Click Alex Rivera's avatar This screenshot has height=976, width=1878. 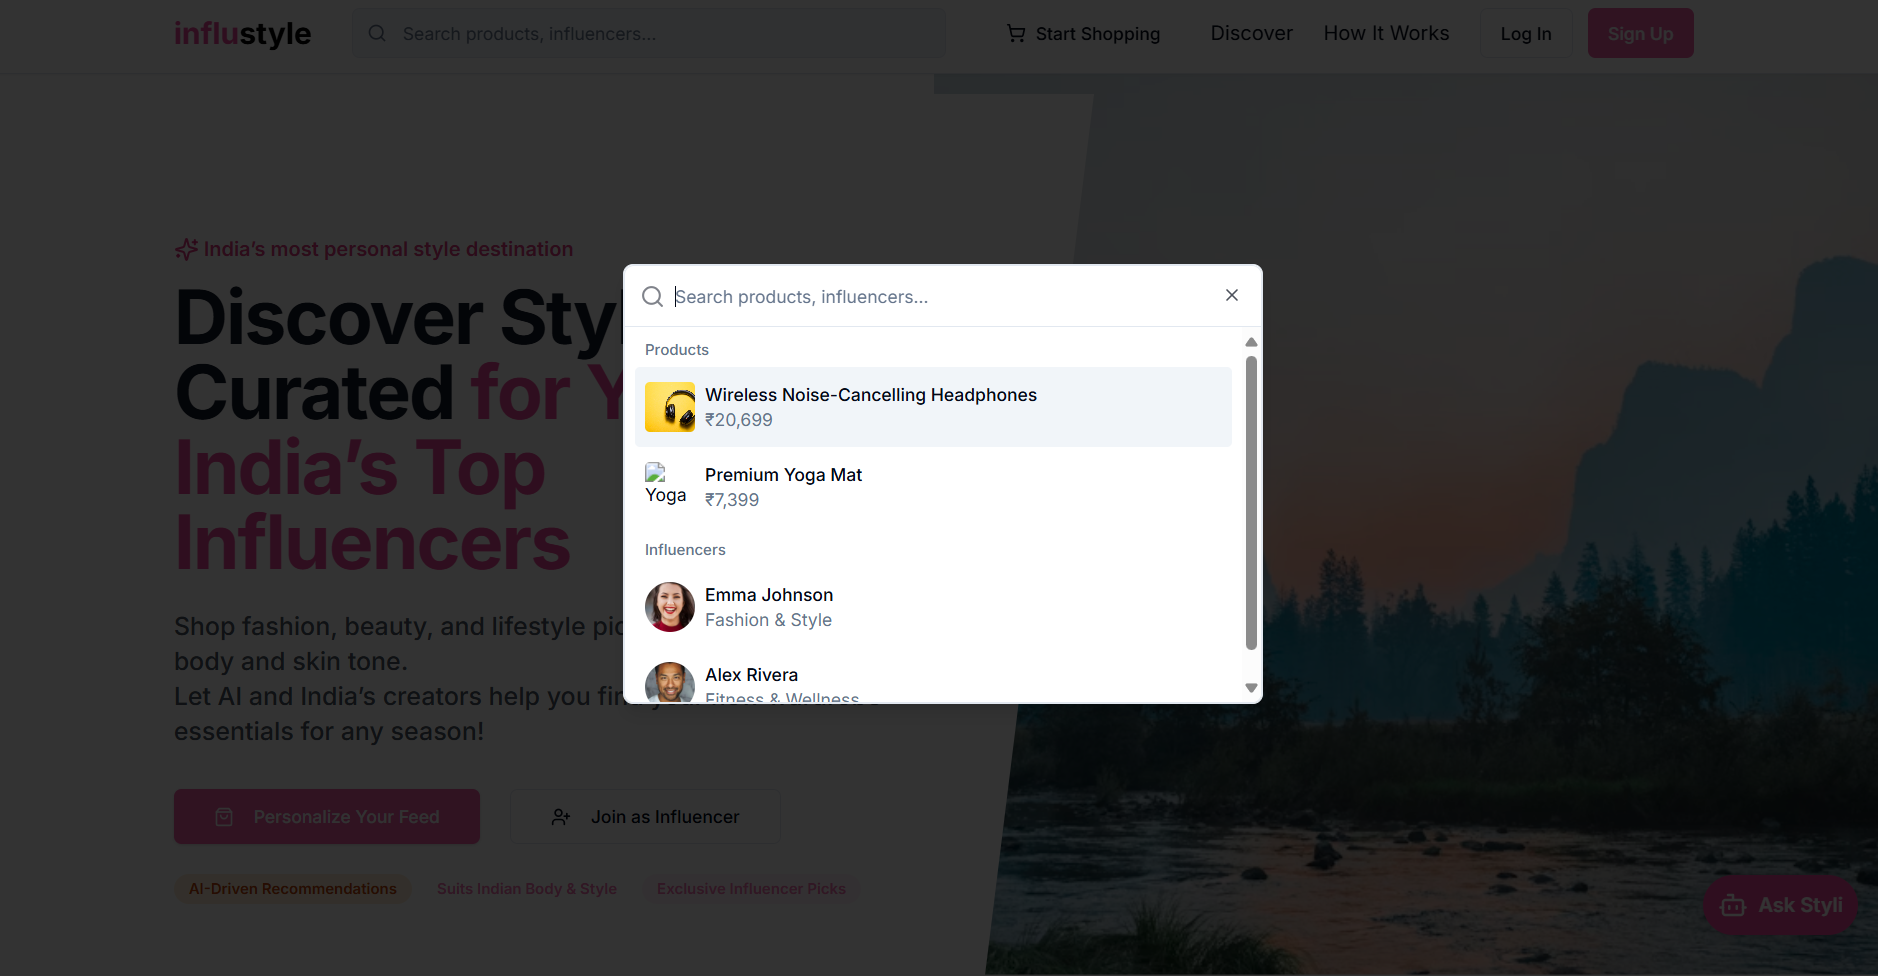(670, 682)
